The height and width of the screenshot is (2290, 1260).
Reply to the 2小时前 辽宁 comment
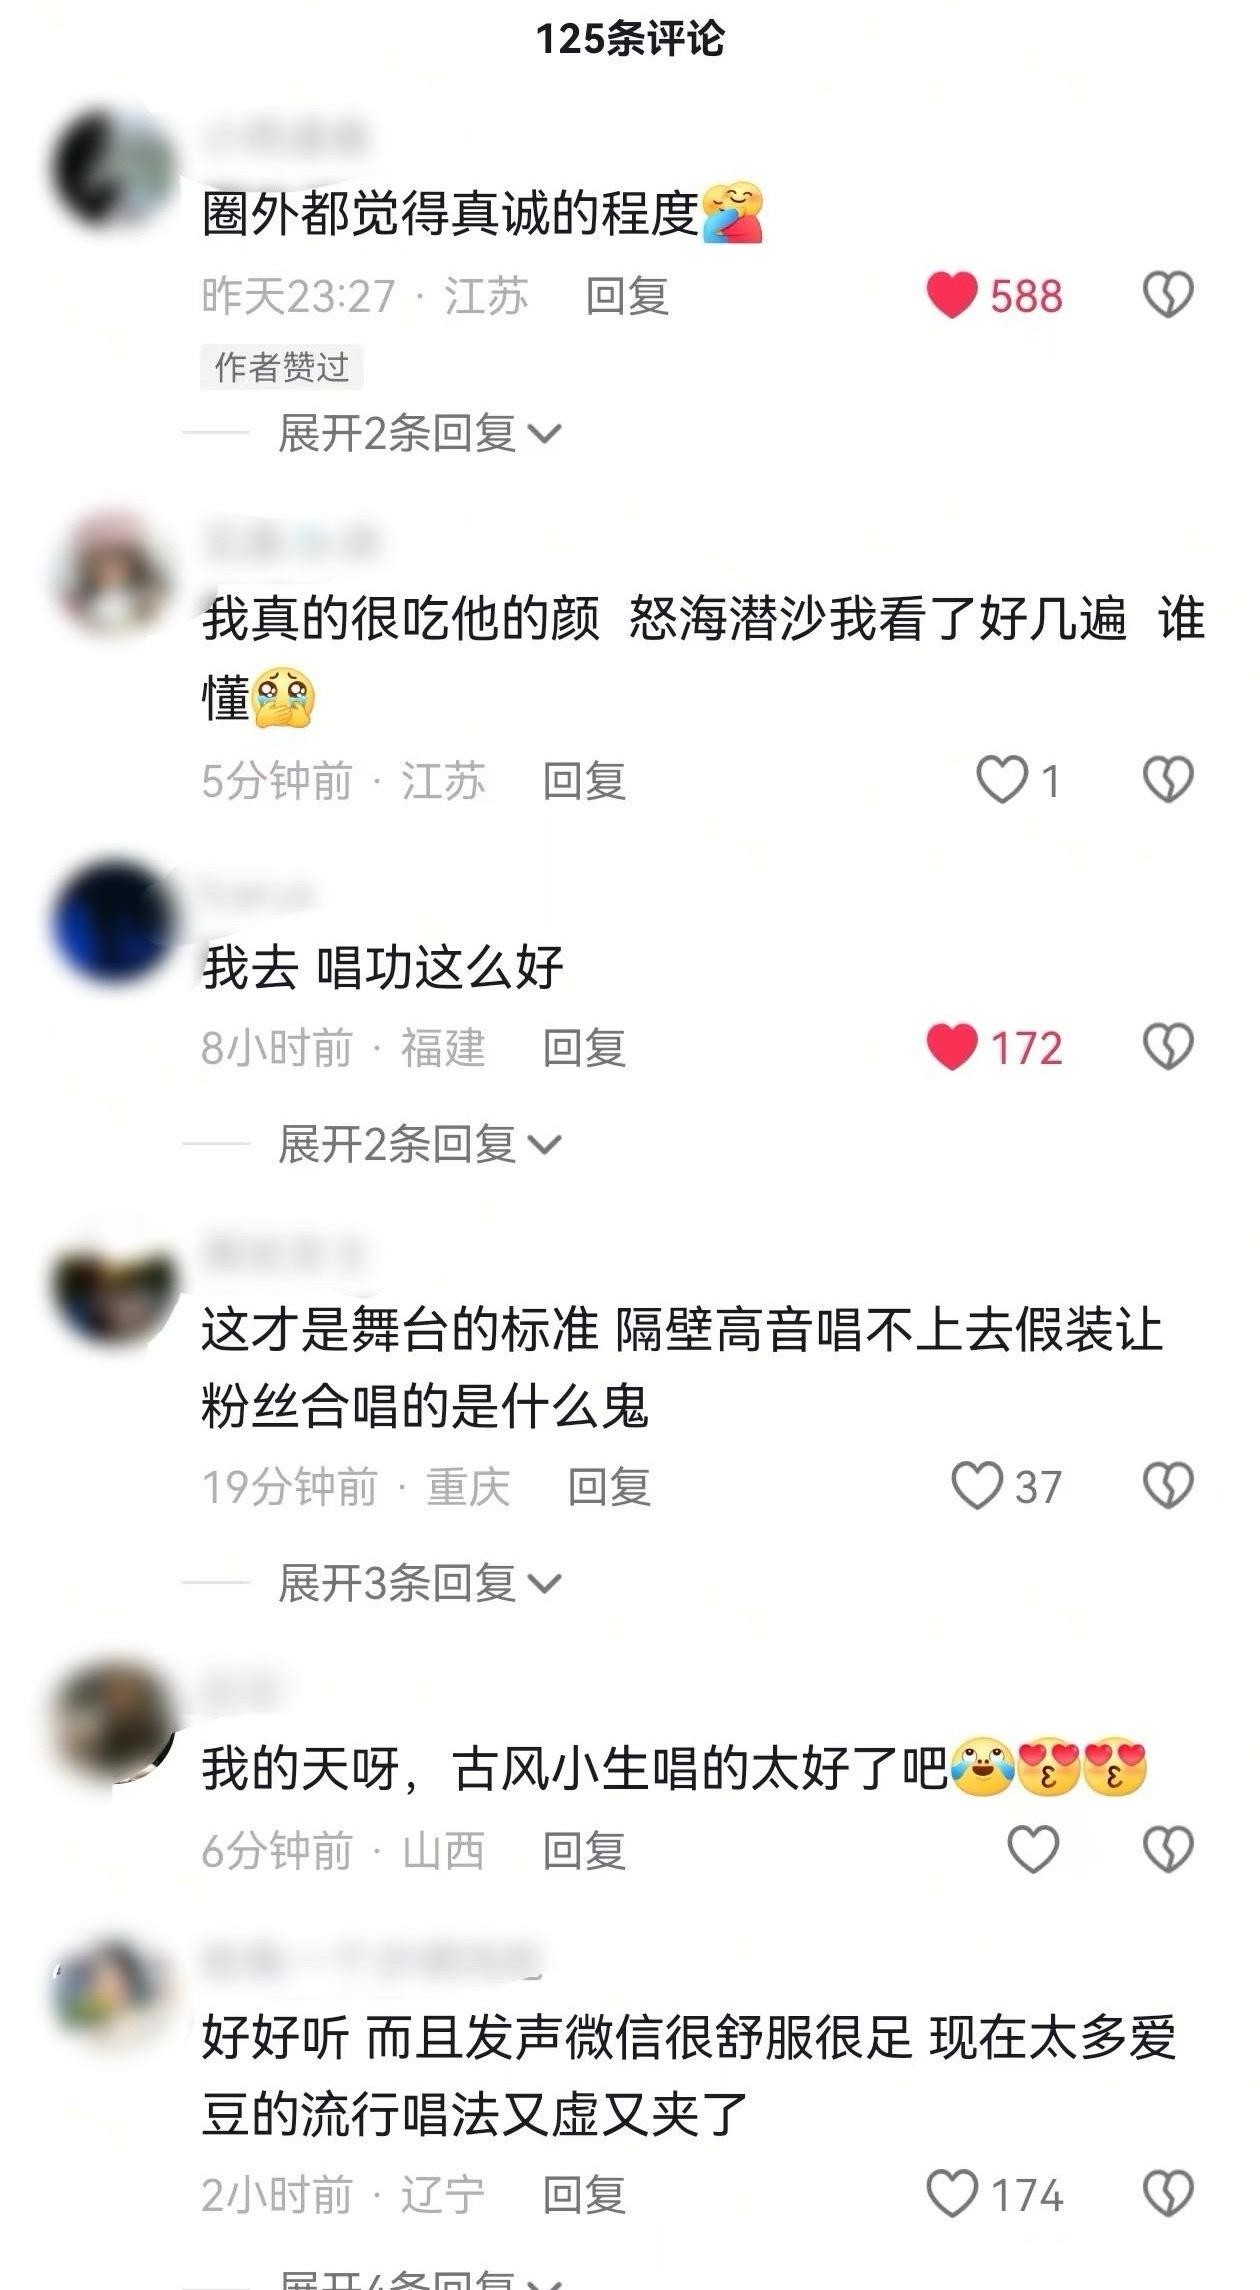(584, 2195)
